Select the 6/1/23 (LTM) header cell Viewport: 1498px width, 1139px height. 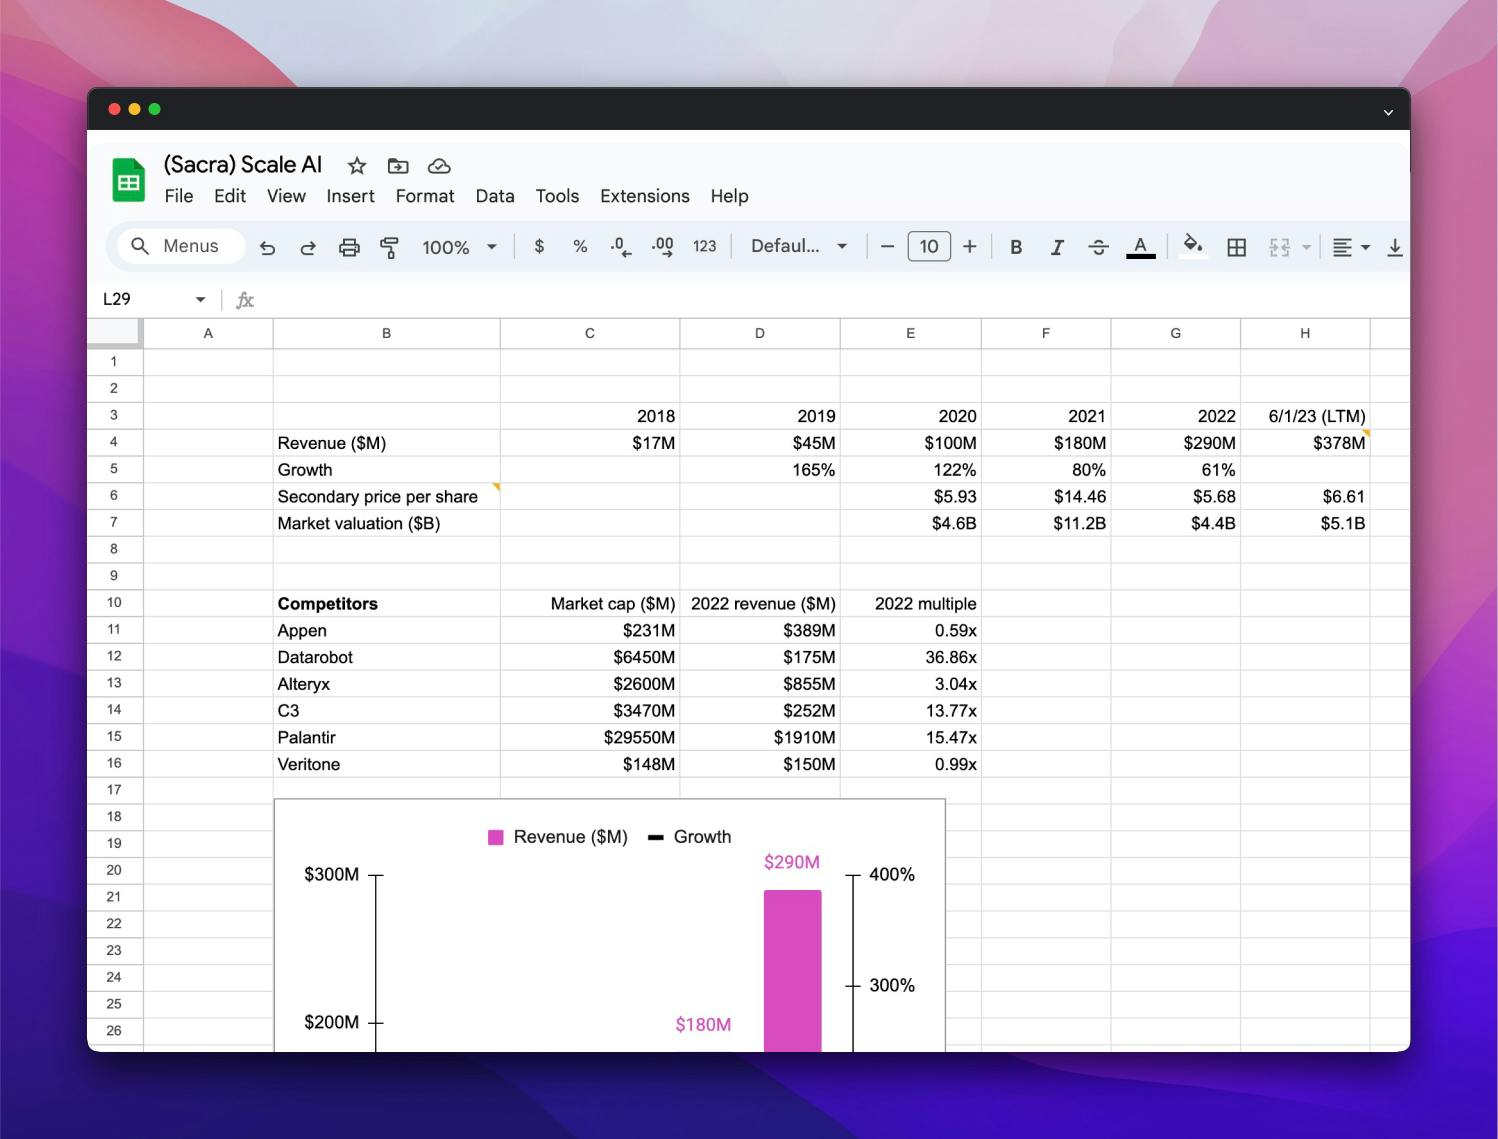point(1305,416)
